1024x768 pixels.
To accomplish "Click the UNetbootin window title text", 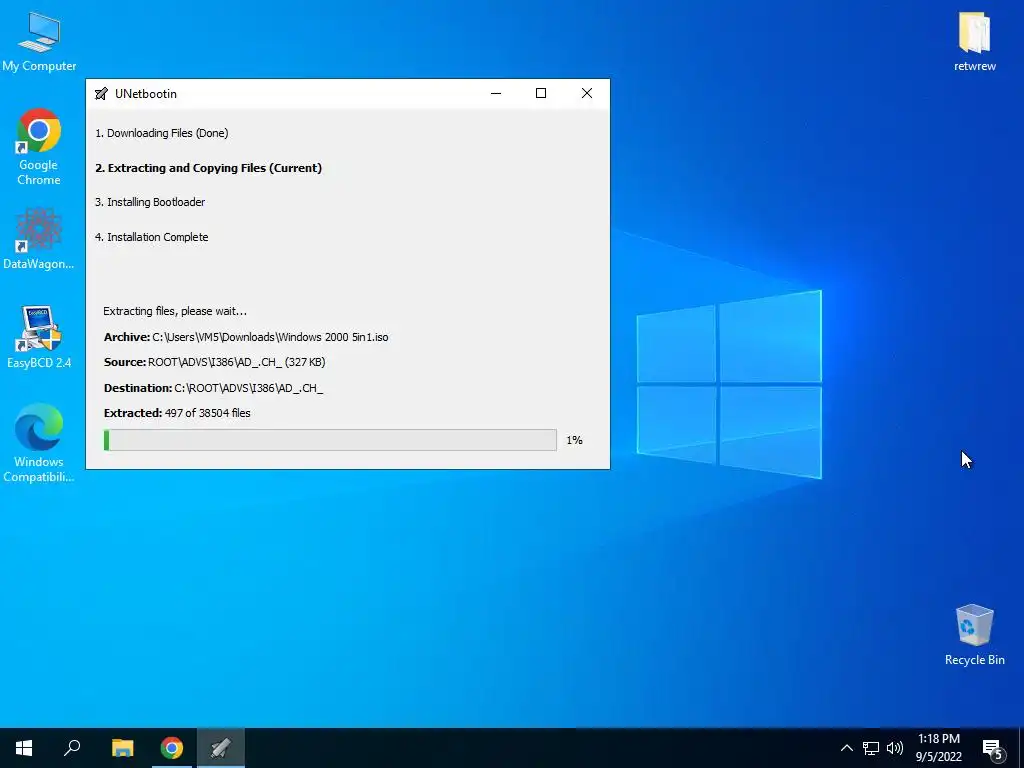I will (x=146, y=93).
